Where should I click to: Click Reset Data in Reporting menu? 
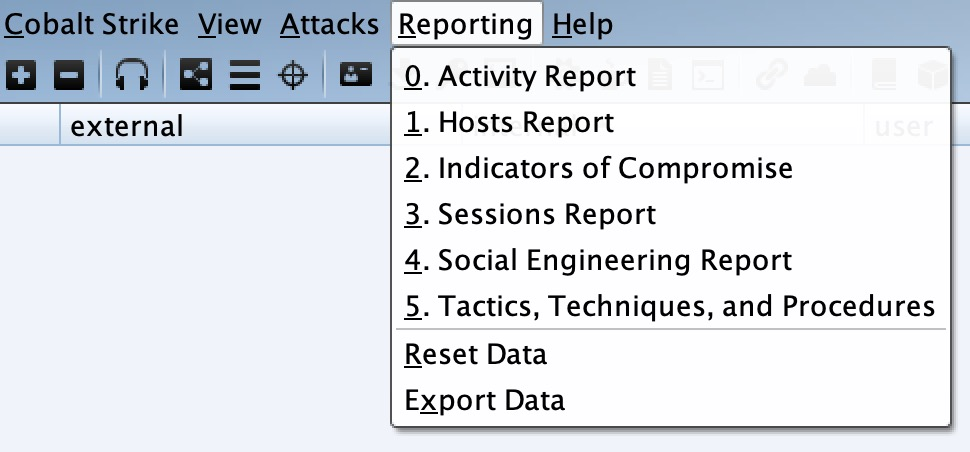(x=476, y=354)
